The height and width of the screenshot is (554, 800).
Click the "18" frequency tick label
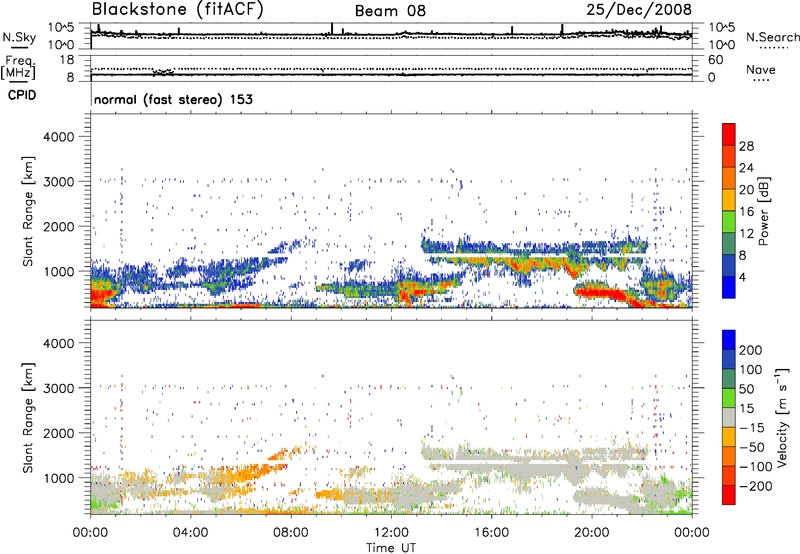67,60
